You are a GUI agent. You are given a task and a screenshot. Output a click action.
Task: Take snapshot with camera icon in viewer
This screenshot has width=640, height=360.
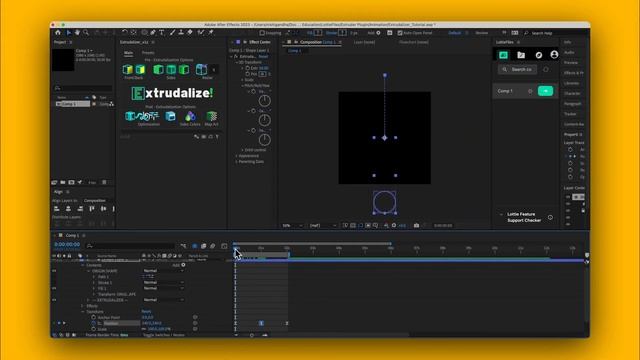point(416,225)
